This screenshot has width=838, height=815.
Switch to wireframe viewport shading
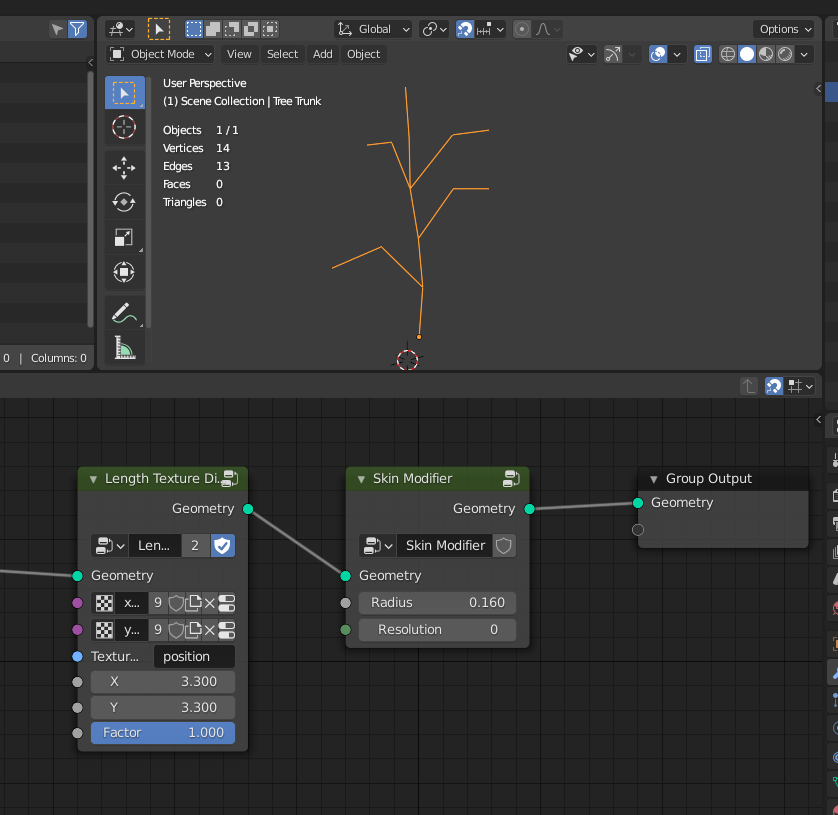(x=728, y=54)
